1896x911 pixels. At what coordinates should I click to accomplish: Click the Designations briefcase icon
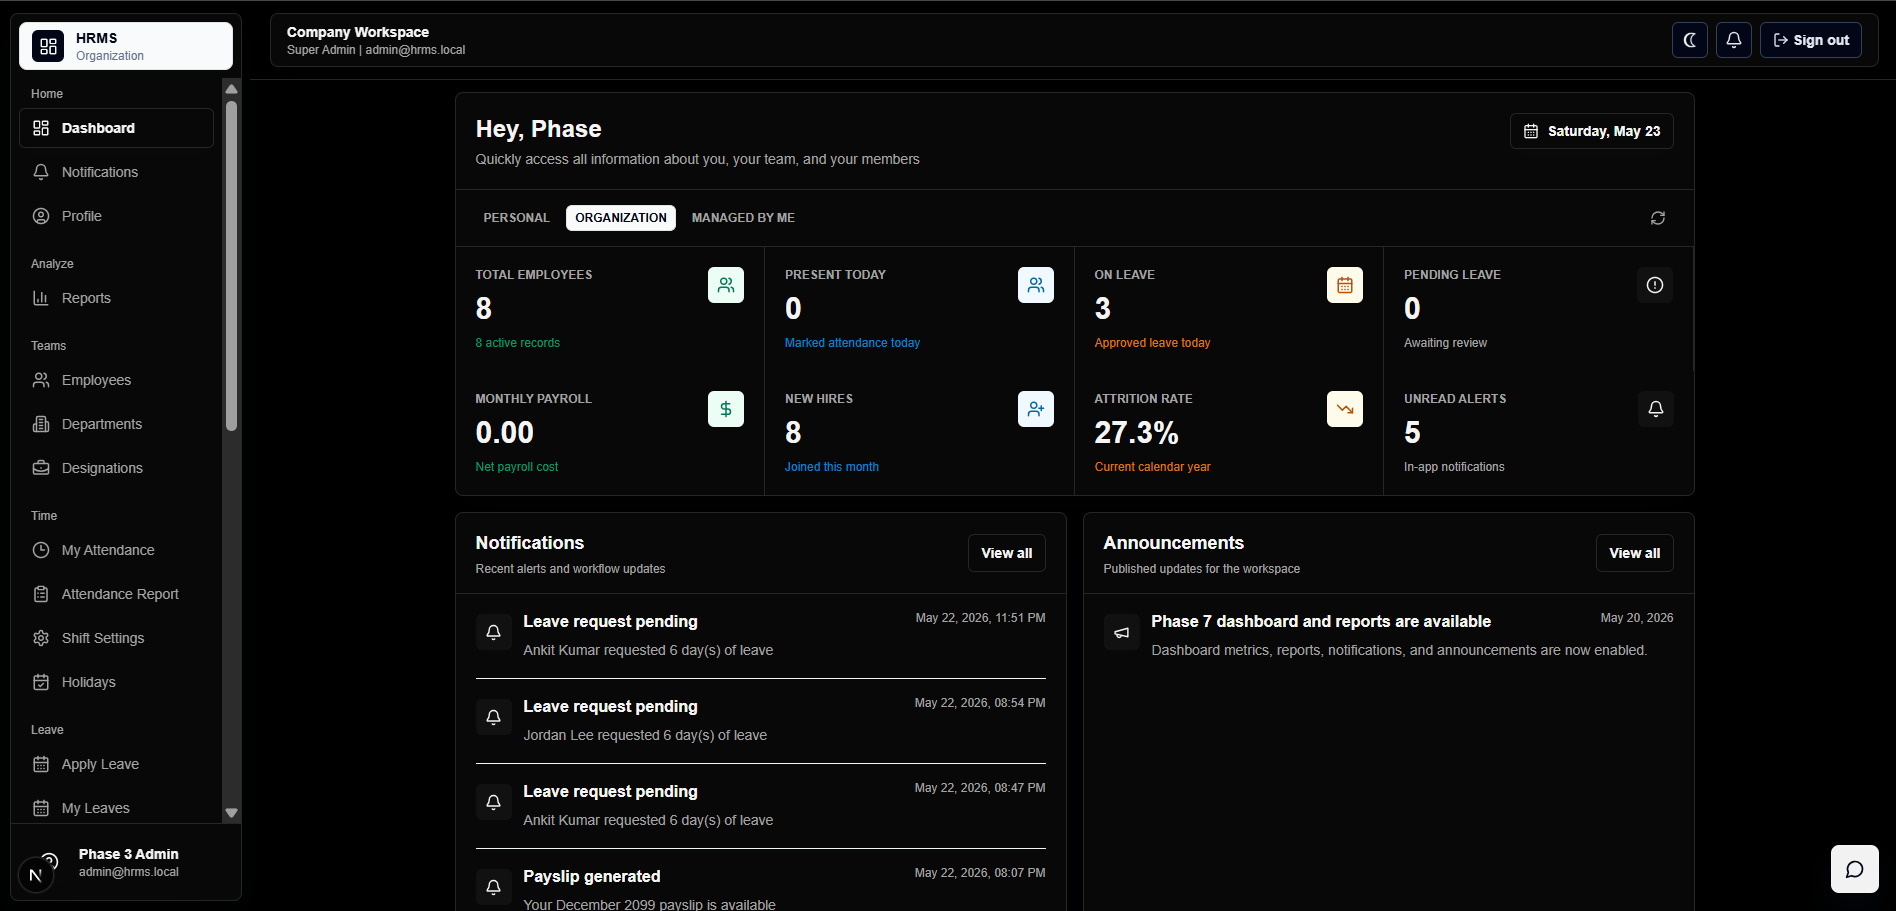coord(41,468)
